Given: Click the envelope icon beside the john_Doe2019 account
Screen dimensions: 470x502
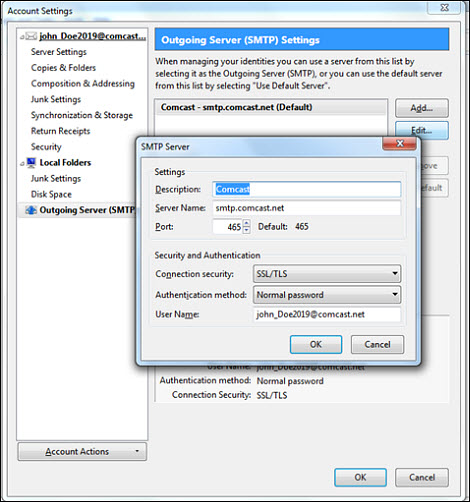Looking at the screenshot, I should (x=31, y=36).
